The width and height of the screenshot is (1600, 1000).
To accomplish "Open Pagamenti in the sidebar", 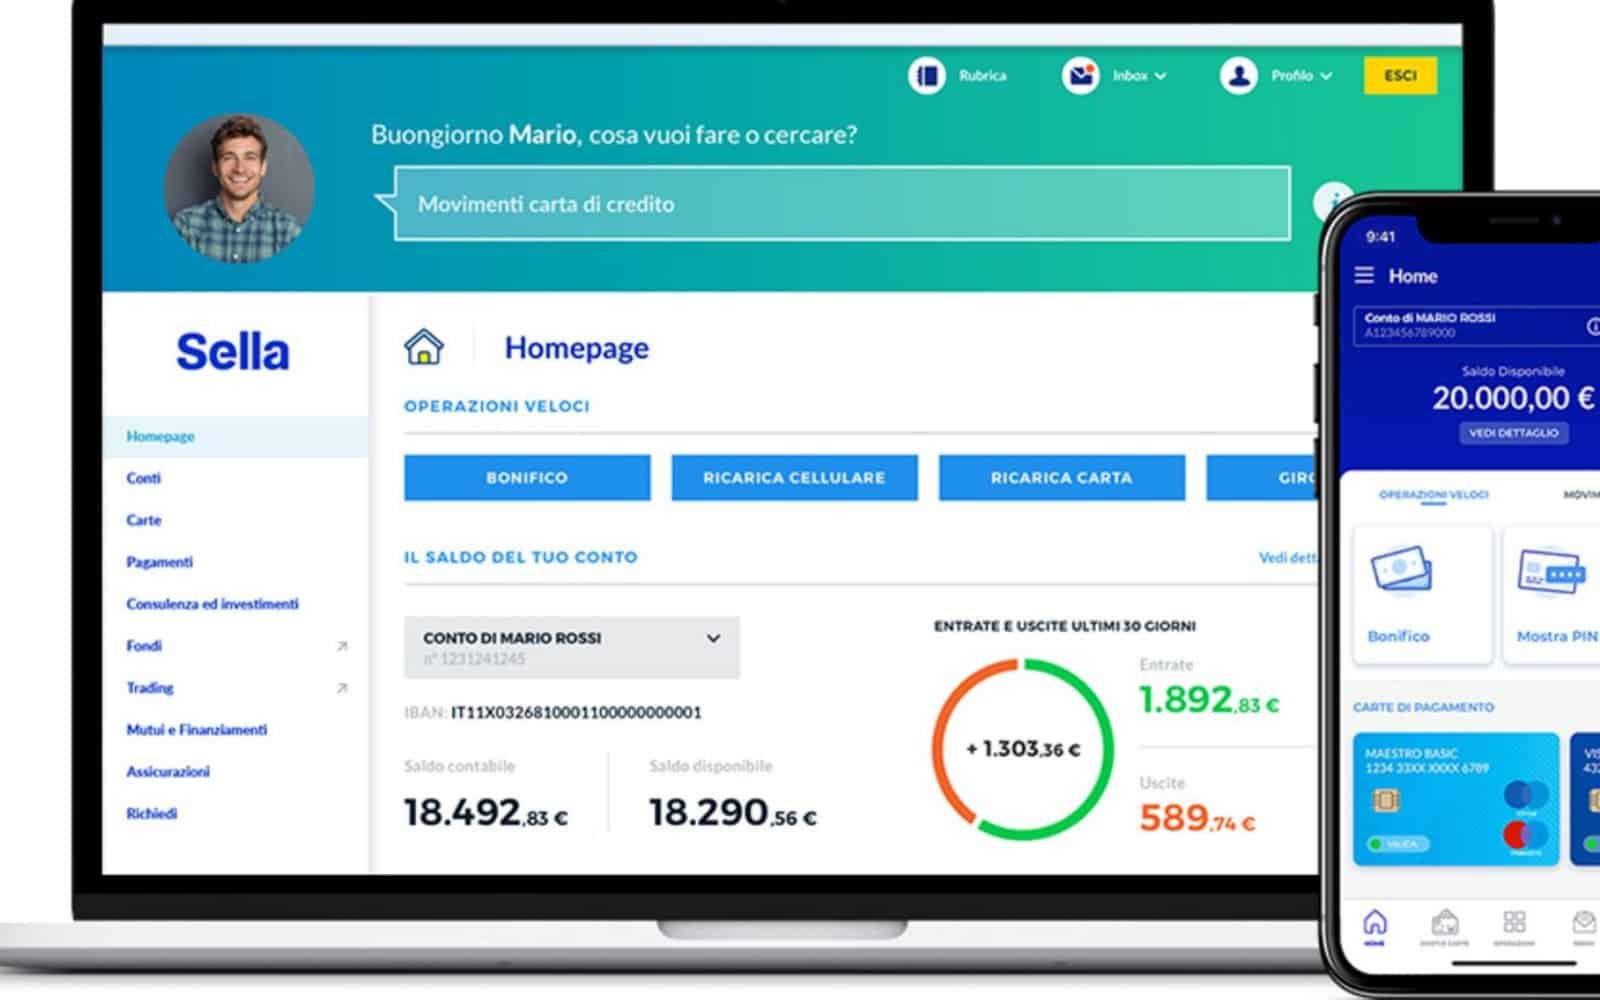I will [159, 562].
